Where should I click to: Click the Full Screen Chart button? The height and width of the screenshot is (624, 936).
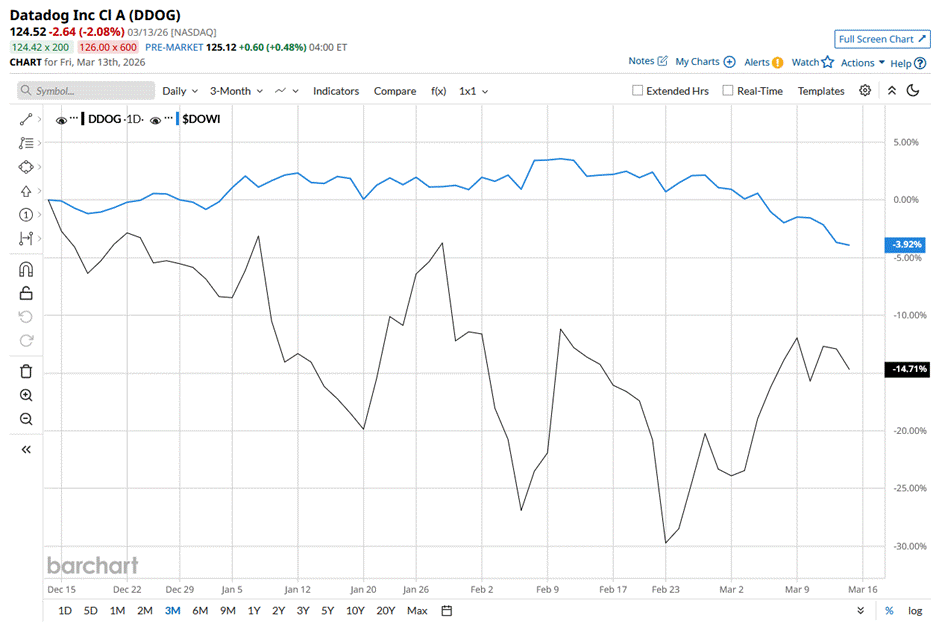[x=882, y=39]
